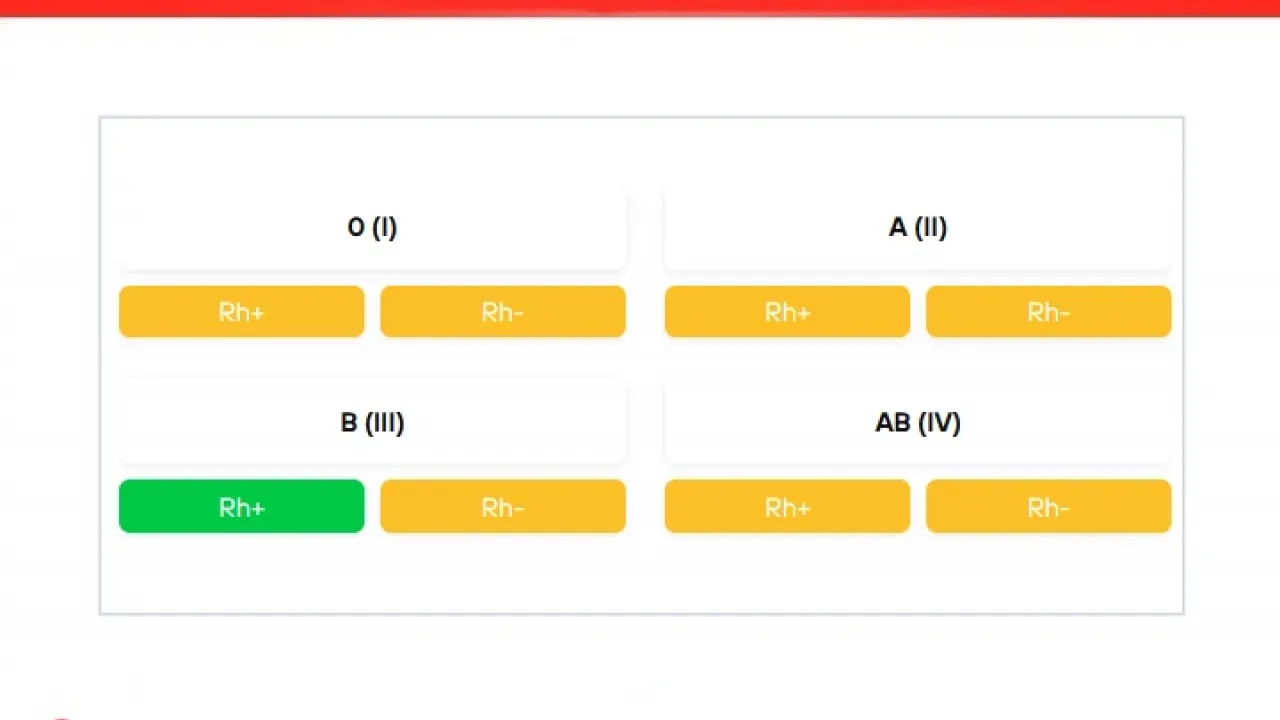Choose Rh+ under blood group AB (IV)
The image size is (1280, 720).
coord(788,506)
